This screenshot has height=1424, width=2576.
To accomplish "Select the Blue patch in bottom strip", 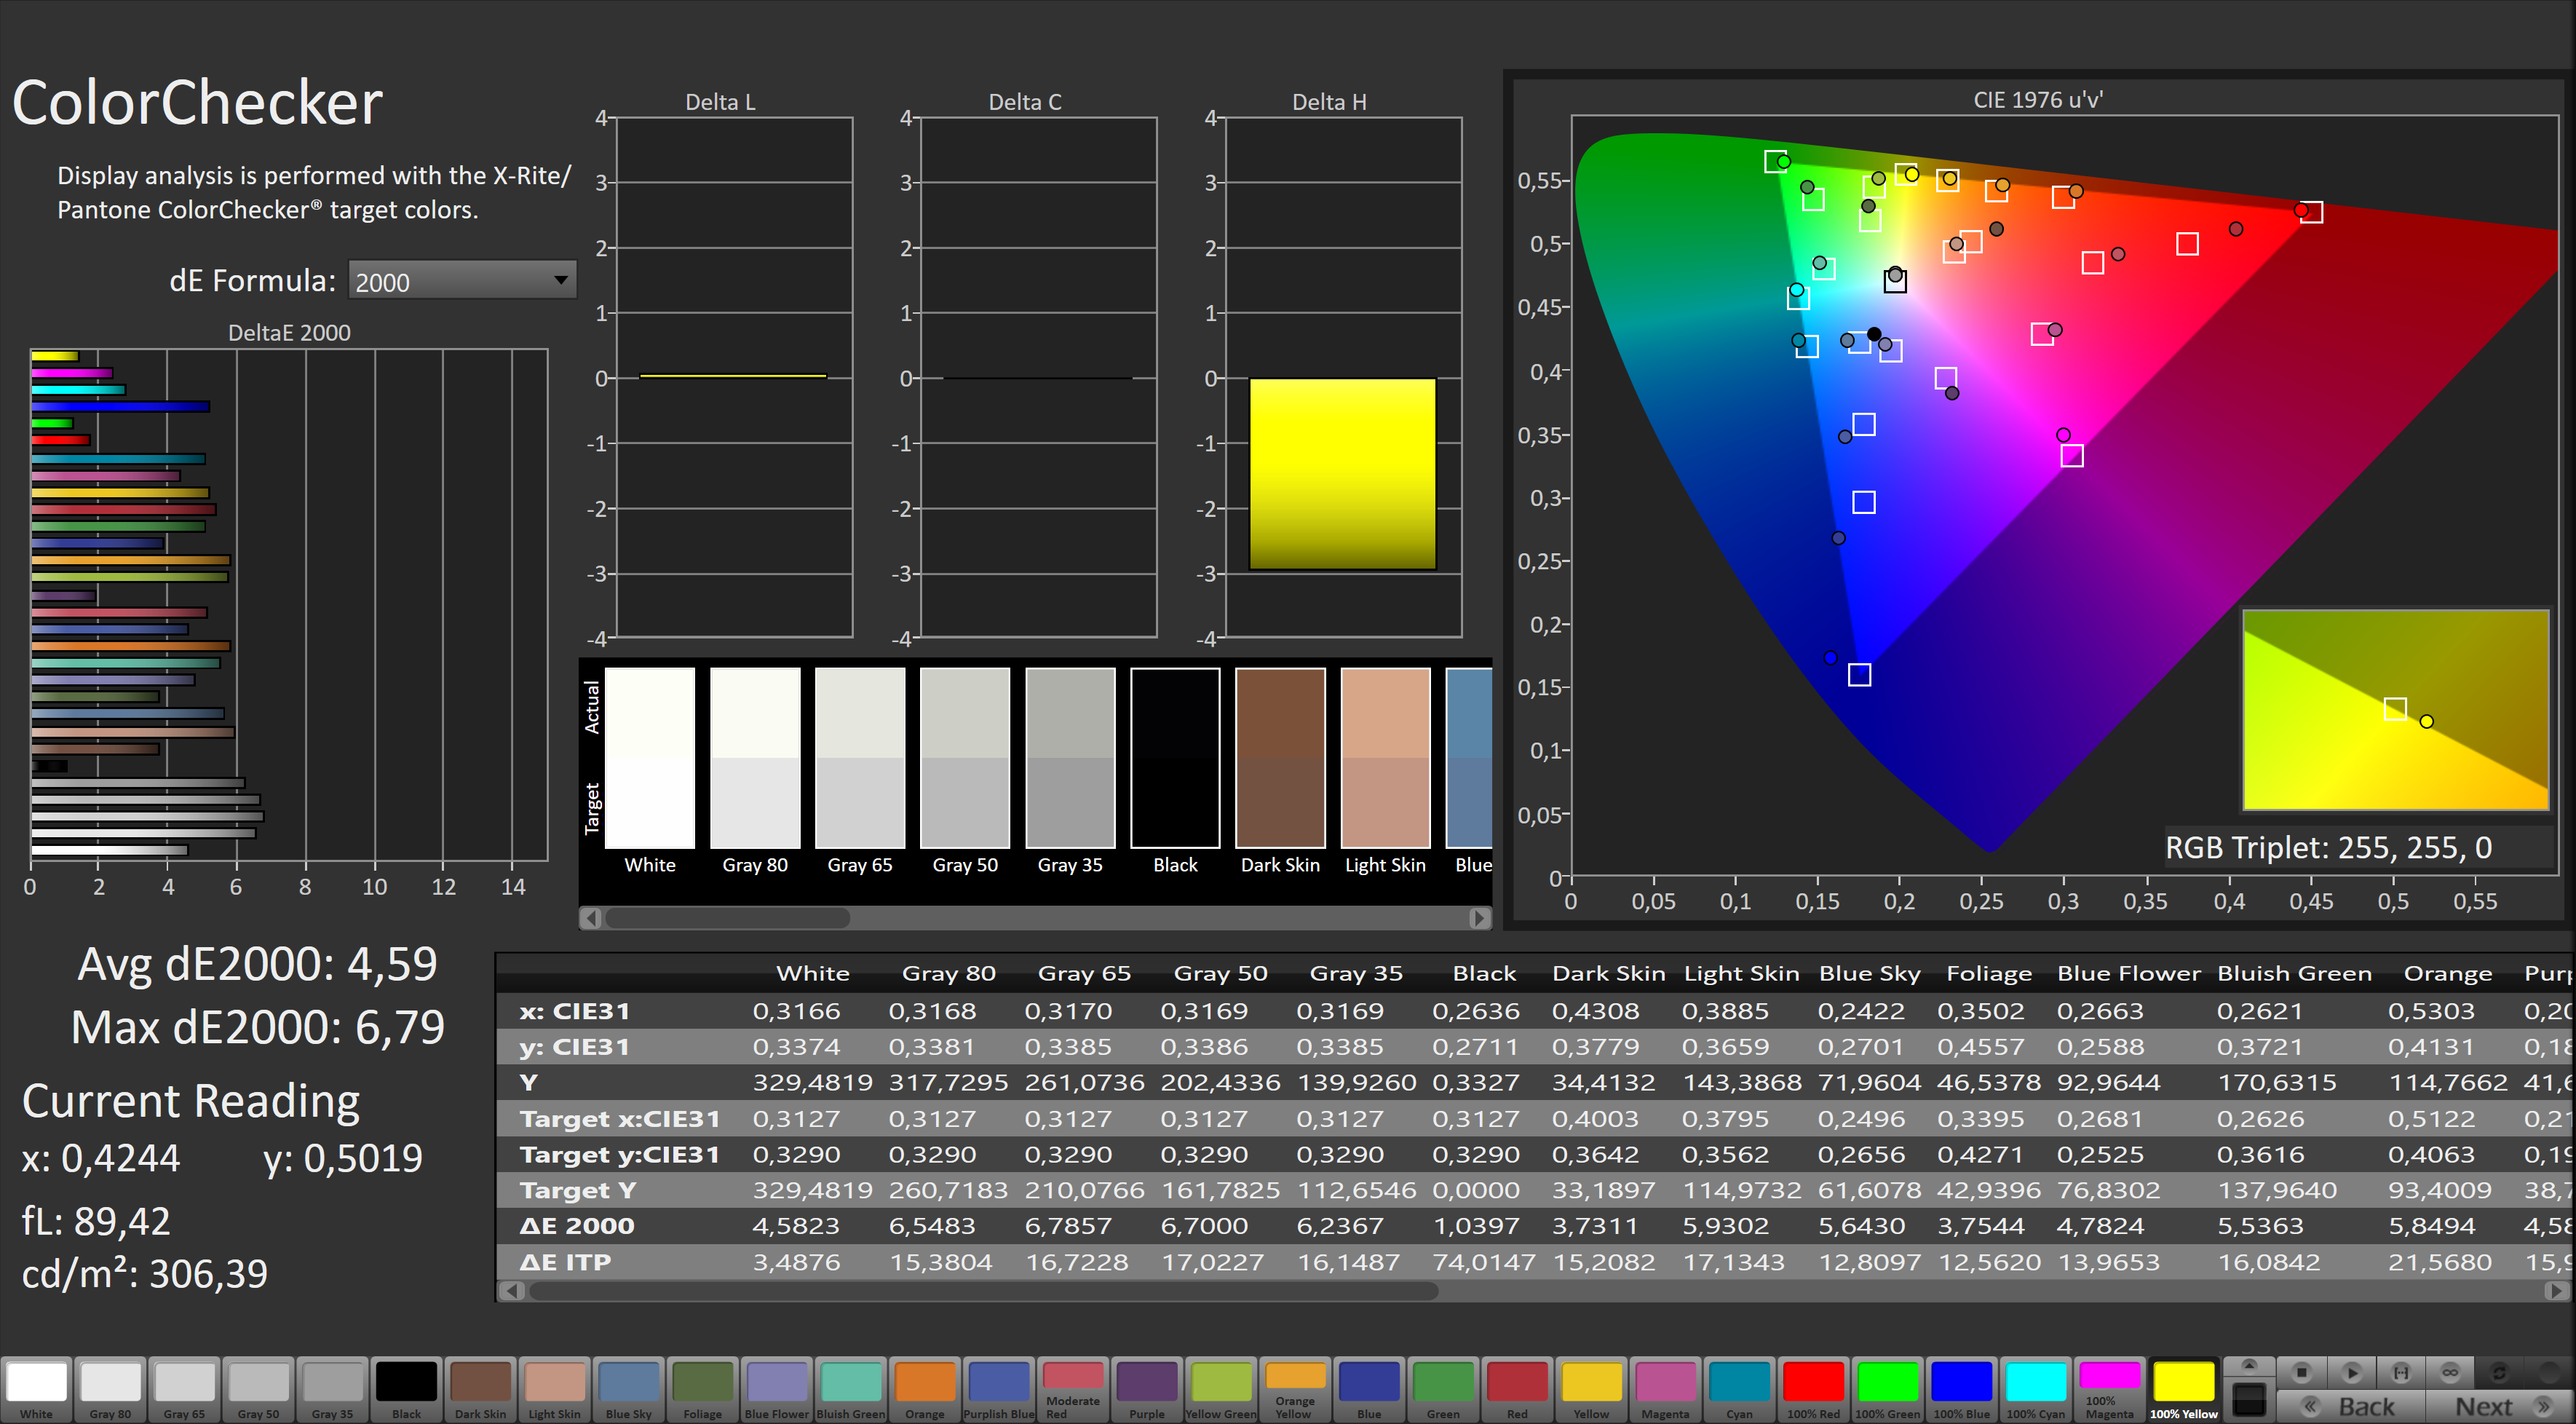I will click(1369, 1389).
